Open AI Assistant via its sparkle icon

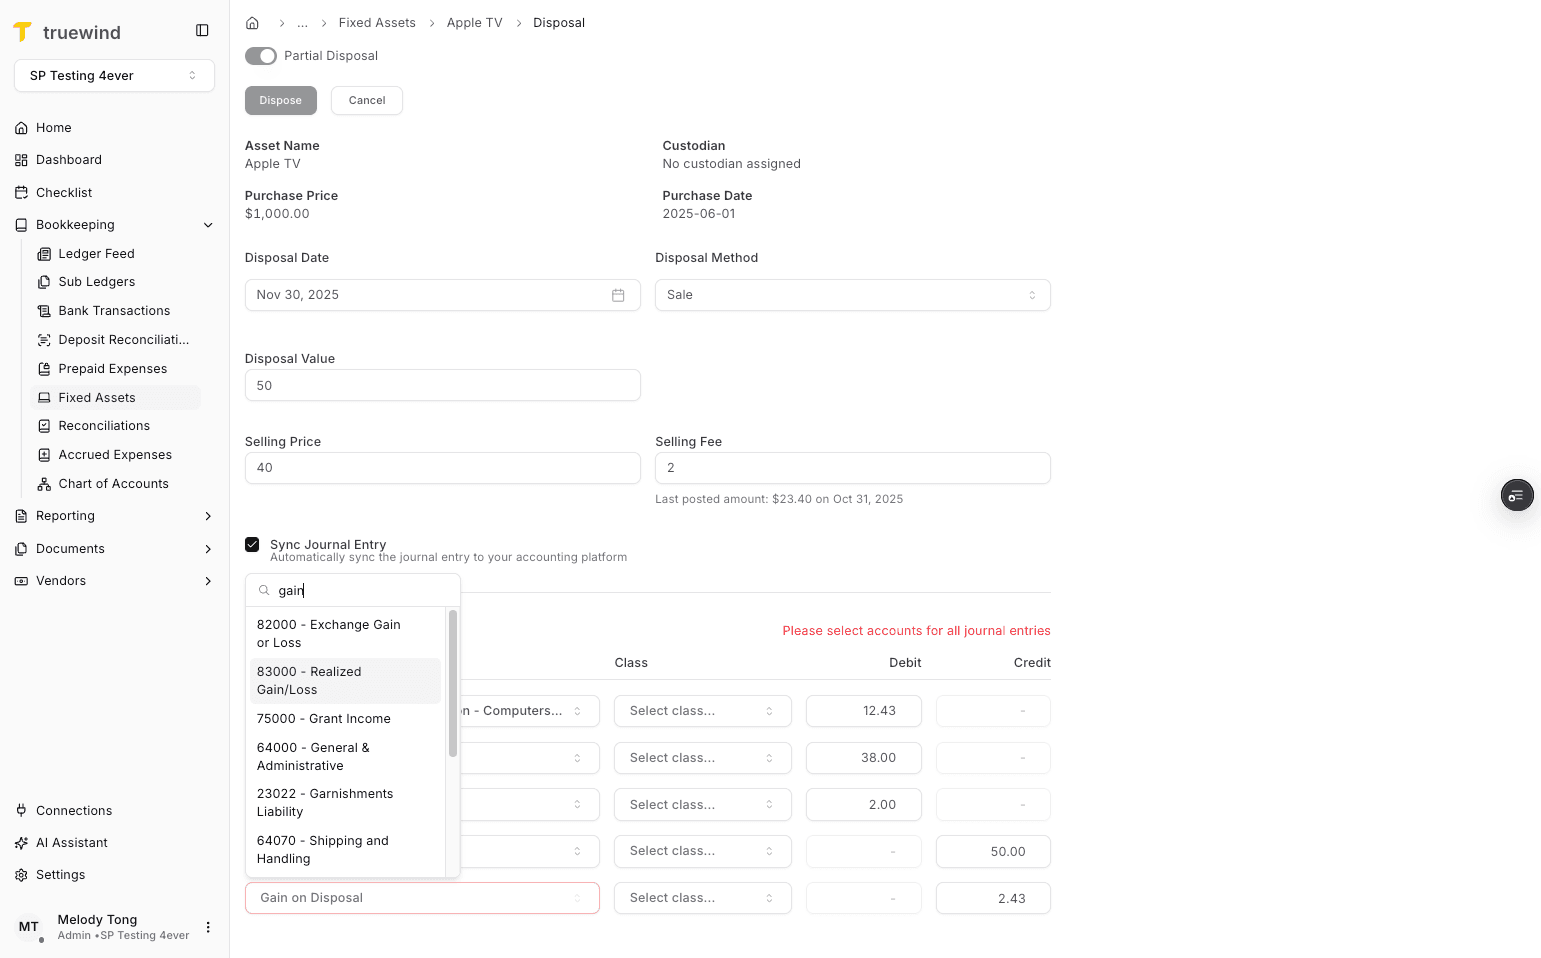pos(21,843)
